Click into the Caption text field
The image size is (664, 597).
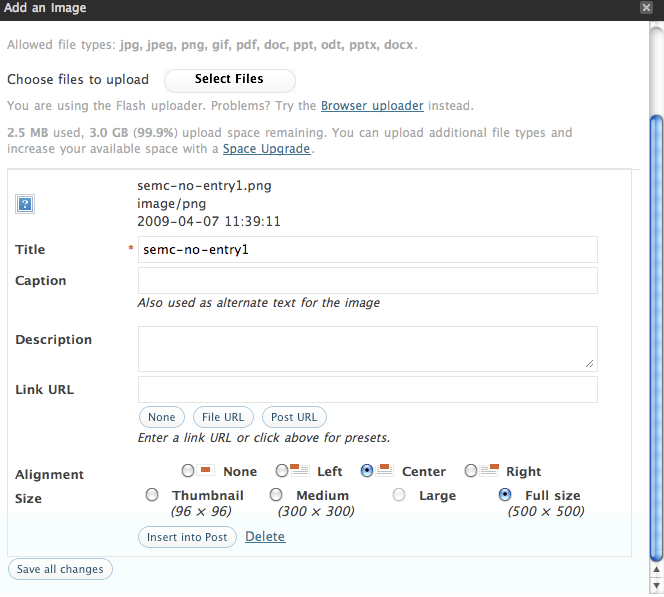tap(367, 281)
